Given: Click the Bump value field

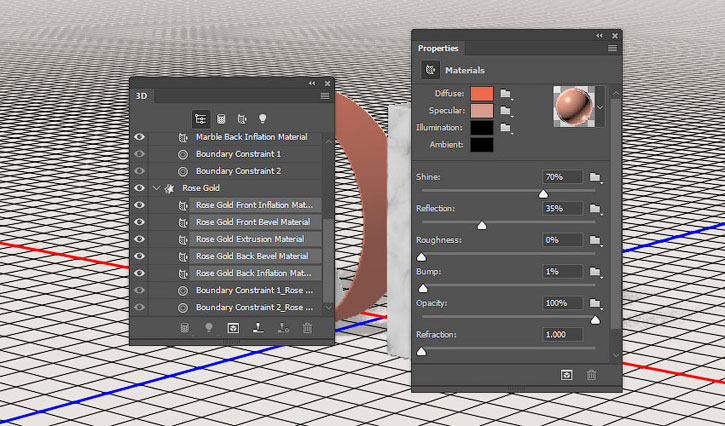Looking at the screenshot, I should click(x=562, y=272).
